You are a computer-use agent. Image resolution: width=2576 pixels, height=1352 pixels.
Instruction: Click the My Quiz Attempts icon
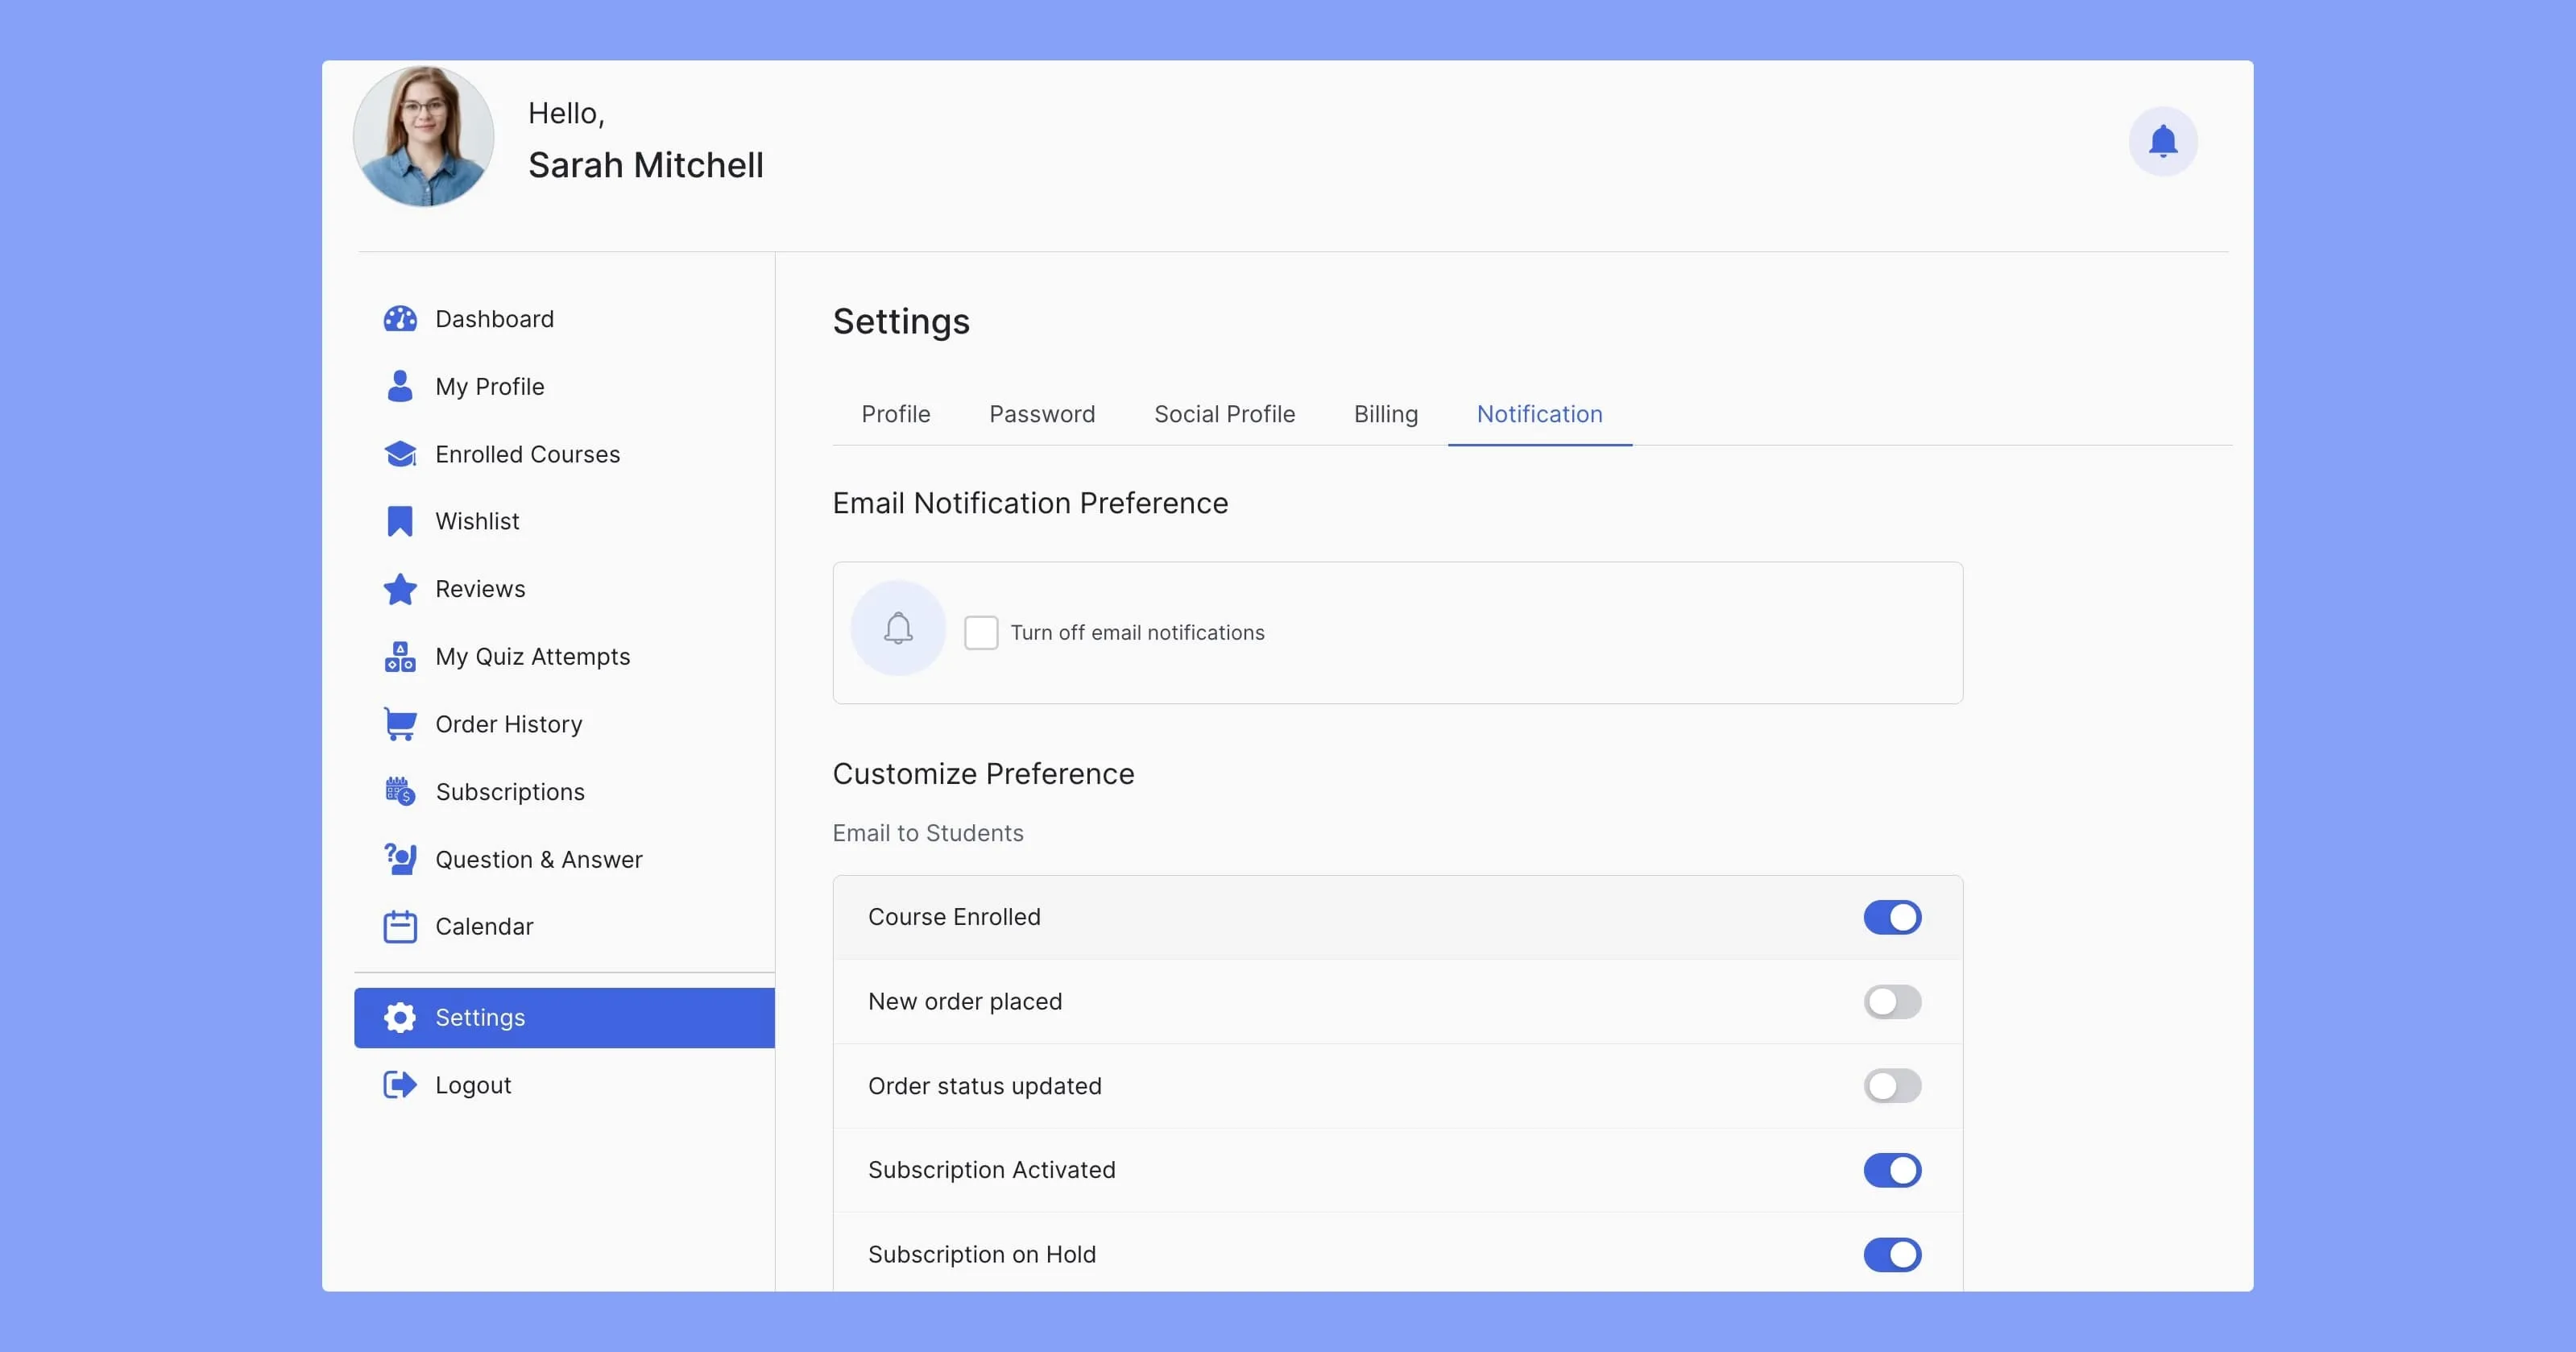(399, 655)
